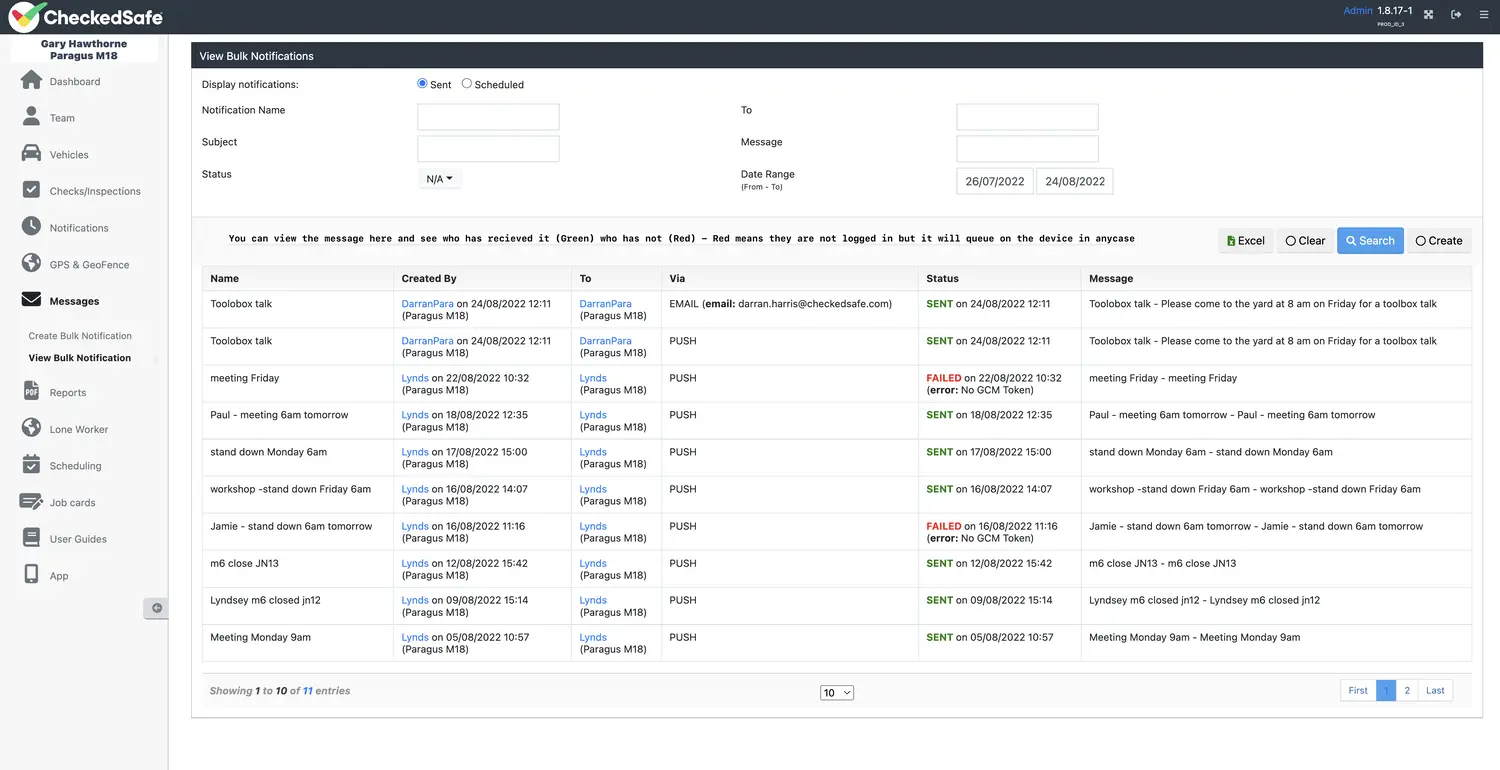The height and width of the screenshot is (770, 1500).
Task: Click the Notification Name input field
Action: [x=488, y=117]
